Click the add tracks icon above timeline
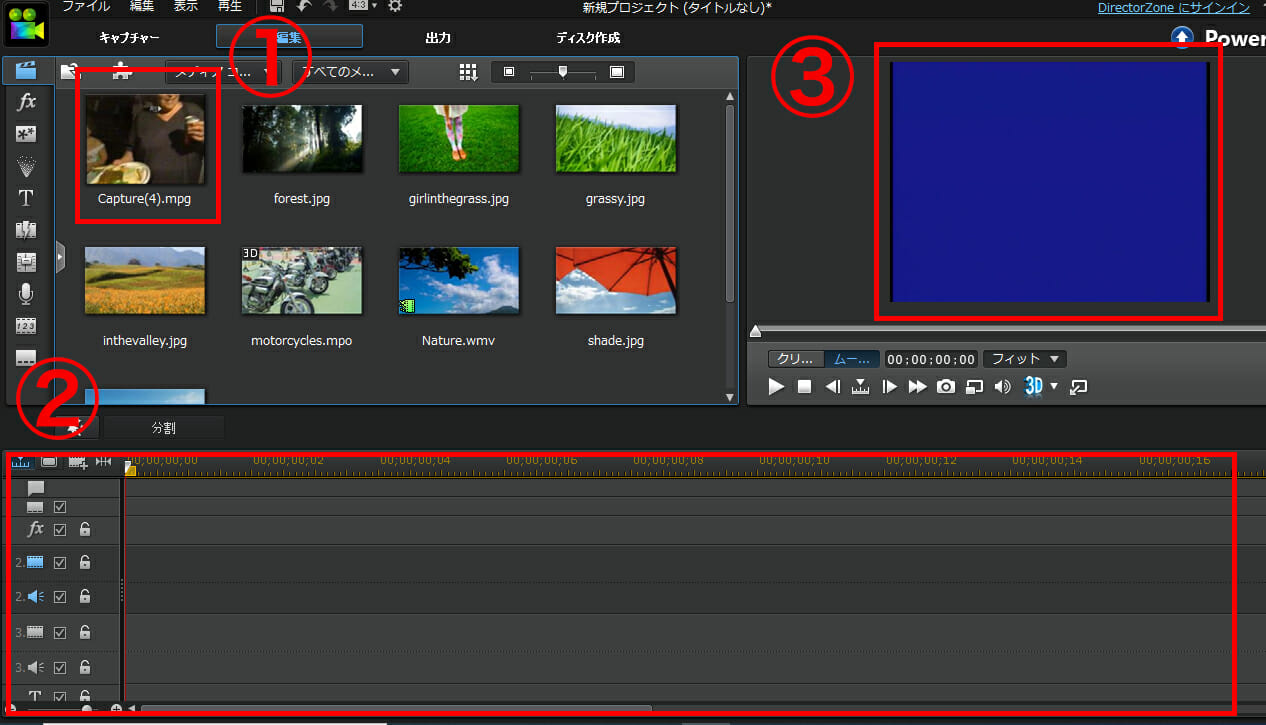Screen dimensions: 1266x725 (77, 461)
